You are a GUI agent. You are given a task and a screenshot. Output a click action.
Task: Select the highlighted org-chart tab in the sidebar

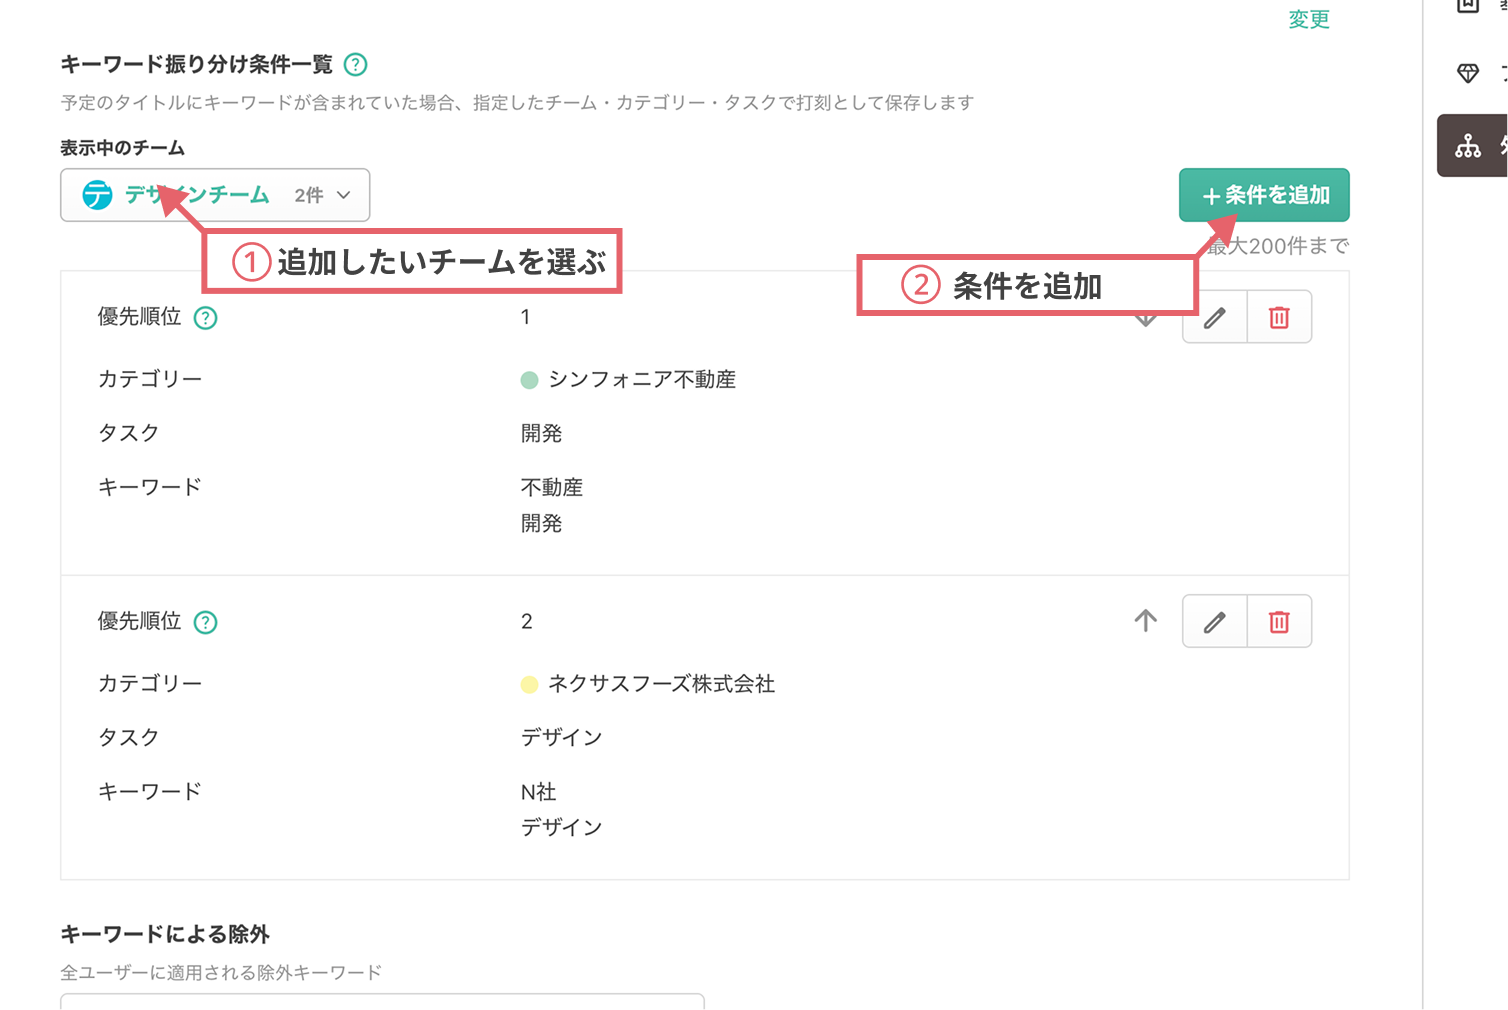pos(1468,146)
